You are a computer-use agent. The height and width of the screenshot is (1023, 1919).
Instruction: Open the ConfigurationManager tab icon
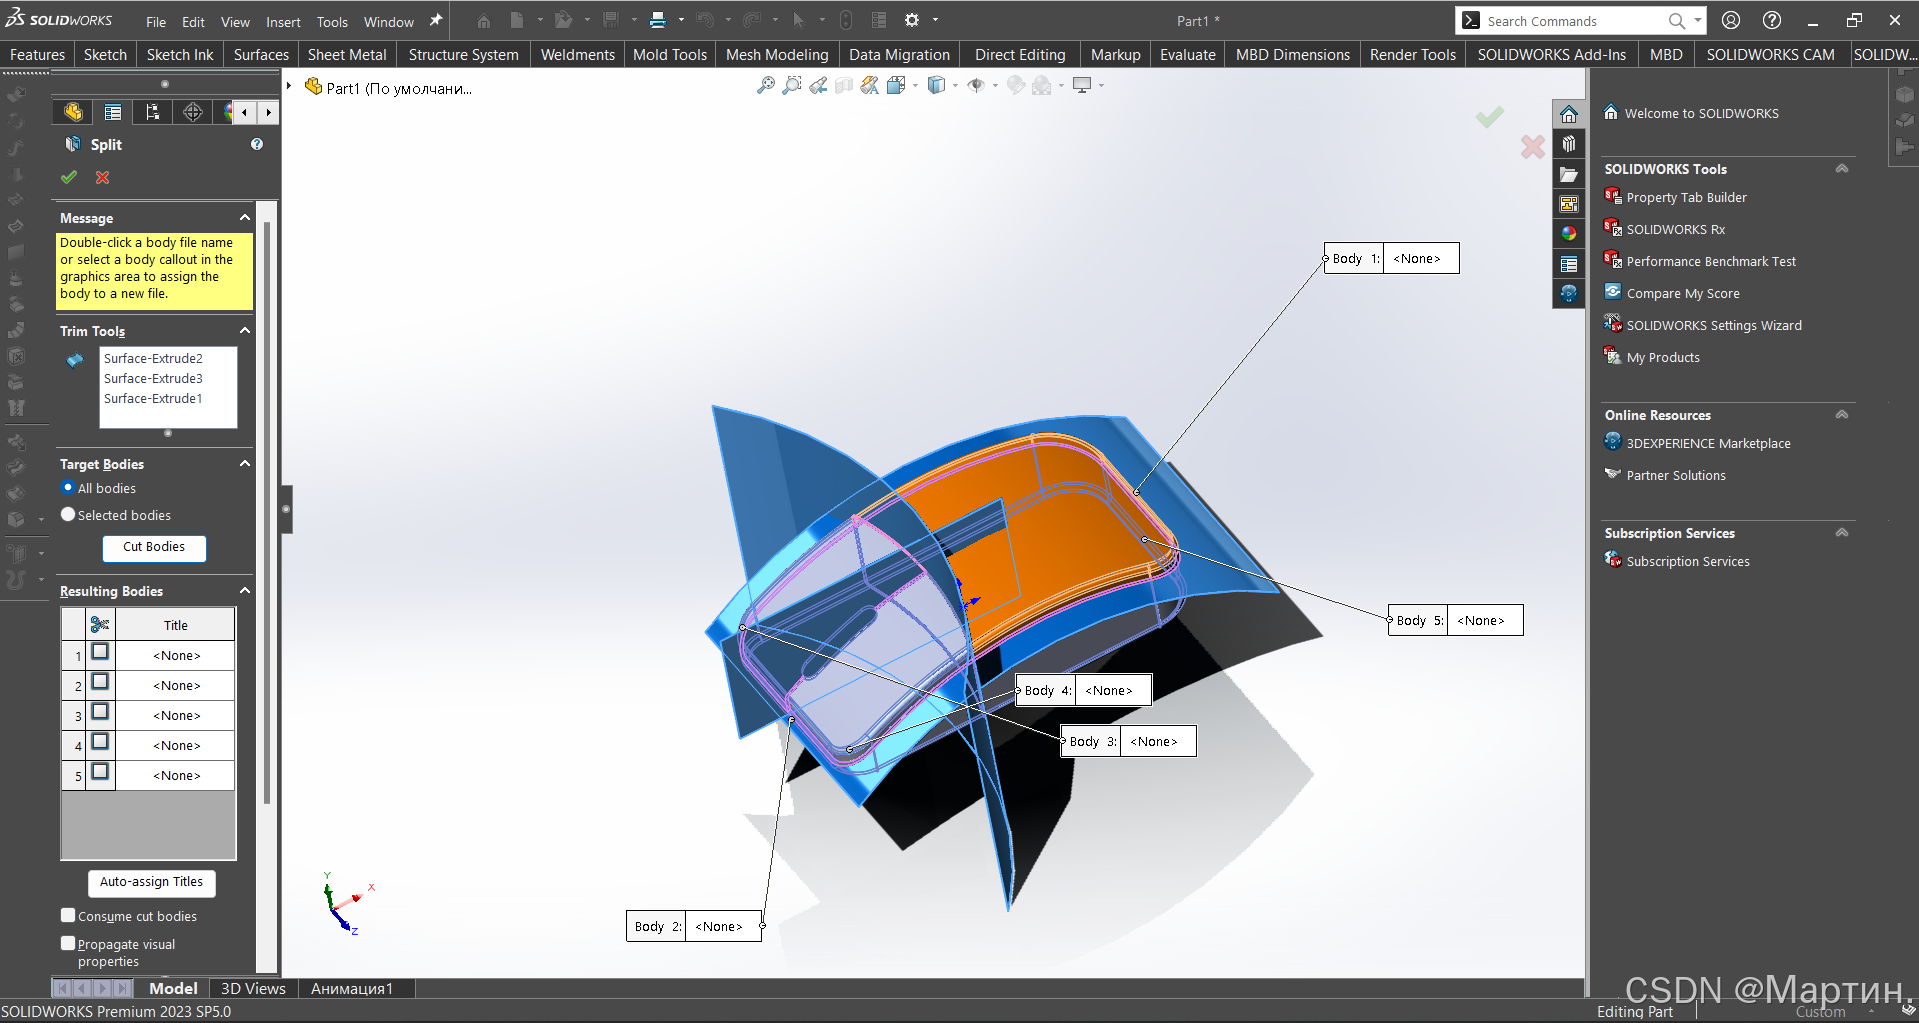pyautogui.click(x=153, y=112)
